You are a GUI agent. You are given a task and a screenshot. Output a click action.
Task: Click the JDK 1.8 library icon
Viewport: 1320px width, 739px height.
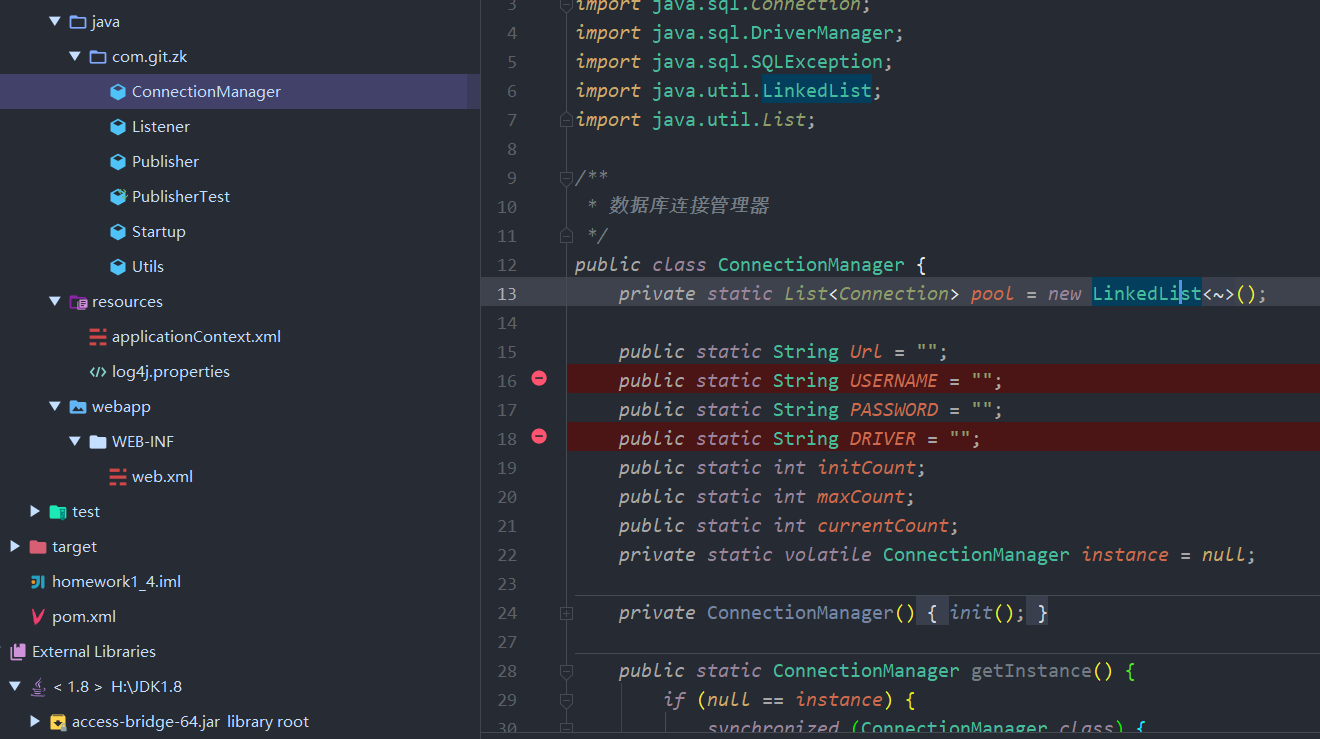(38, 686)
